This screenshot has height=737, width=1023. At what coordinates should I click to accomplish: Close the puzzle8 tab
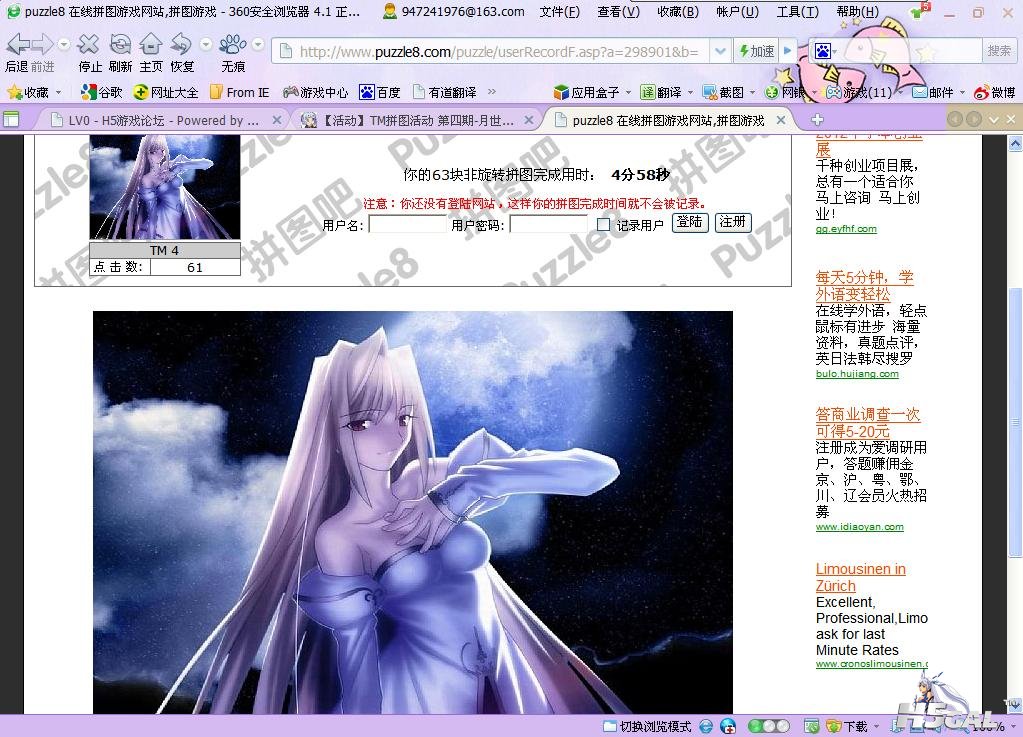click(x=780, y=120)
